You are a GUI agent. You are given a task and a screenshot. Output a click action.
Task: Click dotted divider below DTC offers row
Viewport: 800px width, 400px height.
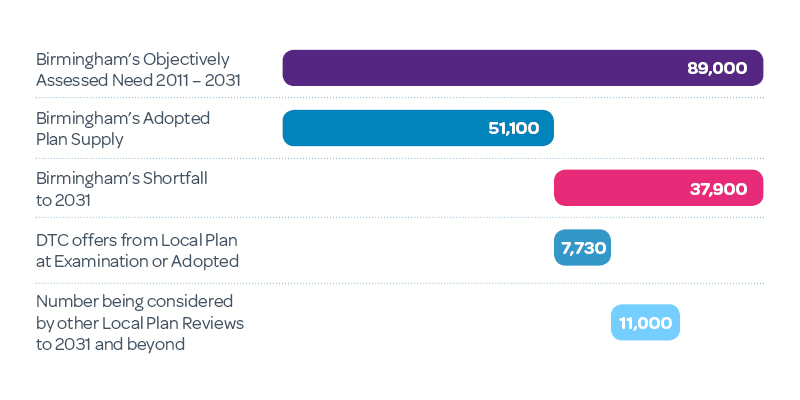(x=400, y=282)
